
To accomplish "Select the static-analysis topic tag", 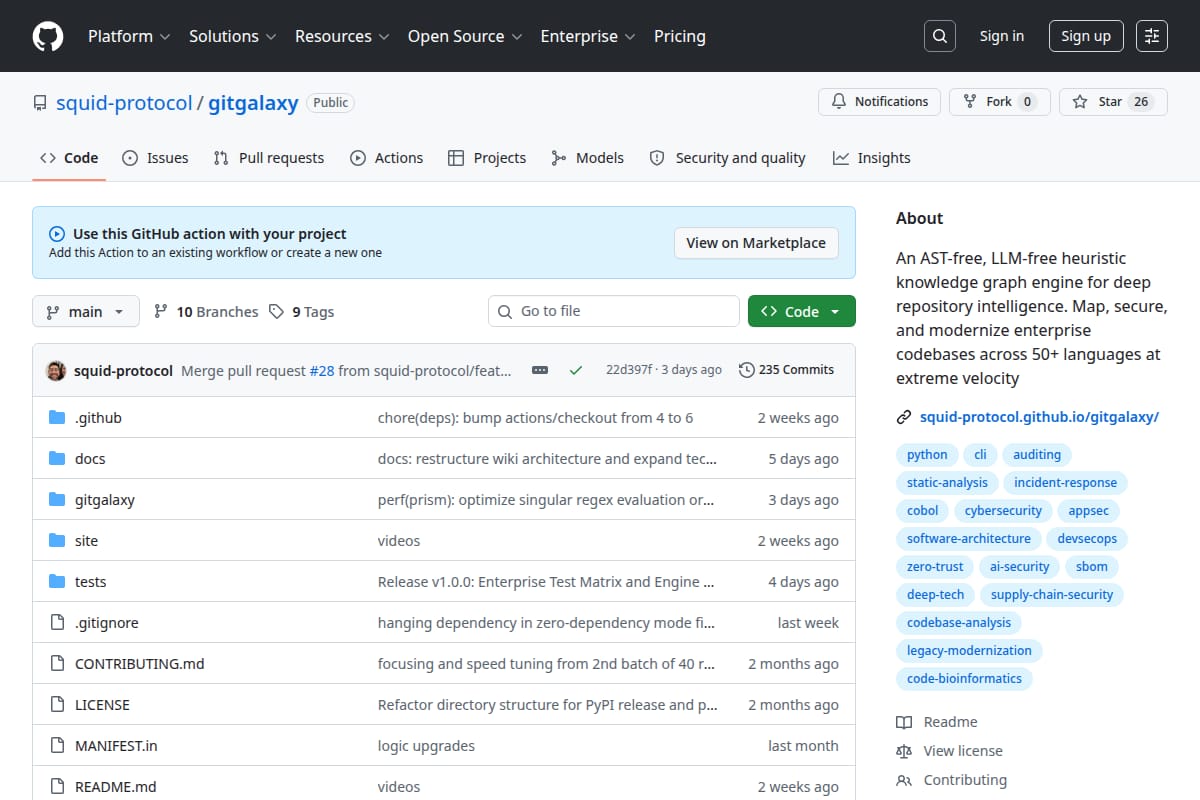I will pos(947,483).
